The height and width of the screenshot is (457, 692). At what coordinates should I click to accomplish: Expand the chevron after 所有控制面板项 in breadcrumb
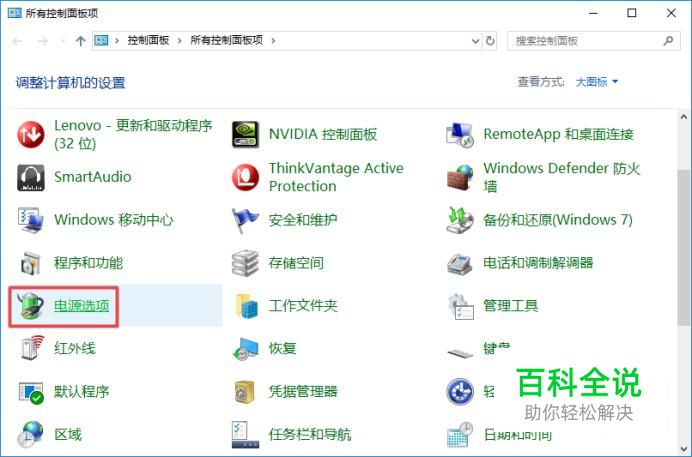coord(274,41)
